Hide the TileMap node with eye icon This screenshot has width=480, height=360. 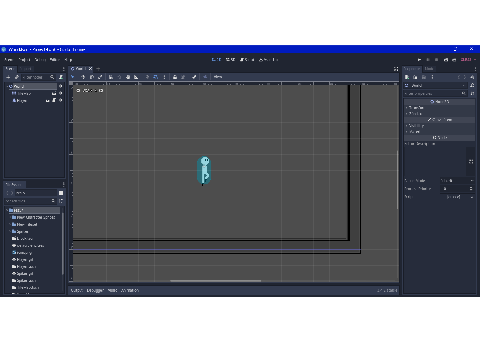(x=61, y=93)
